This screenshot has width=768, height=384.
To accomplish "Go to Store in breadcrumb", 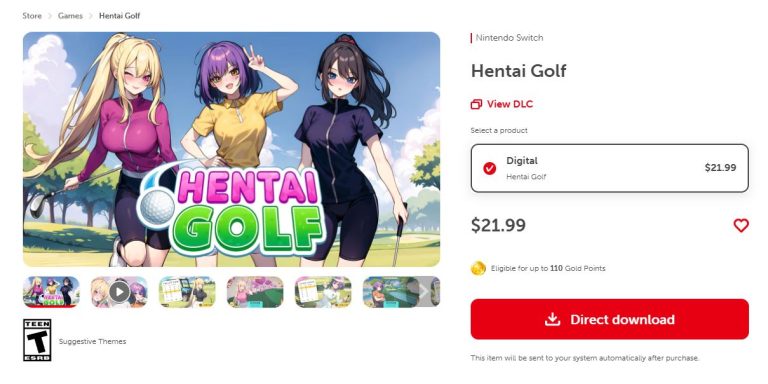I will coord(32,16).
